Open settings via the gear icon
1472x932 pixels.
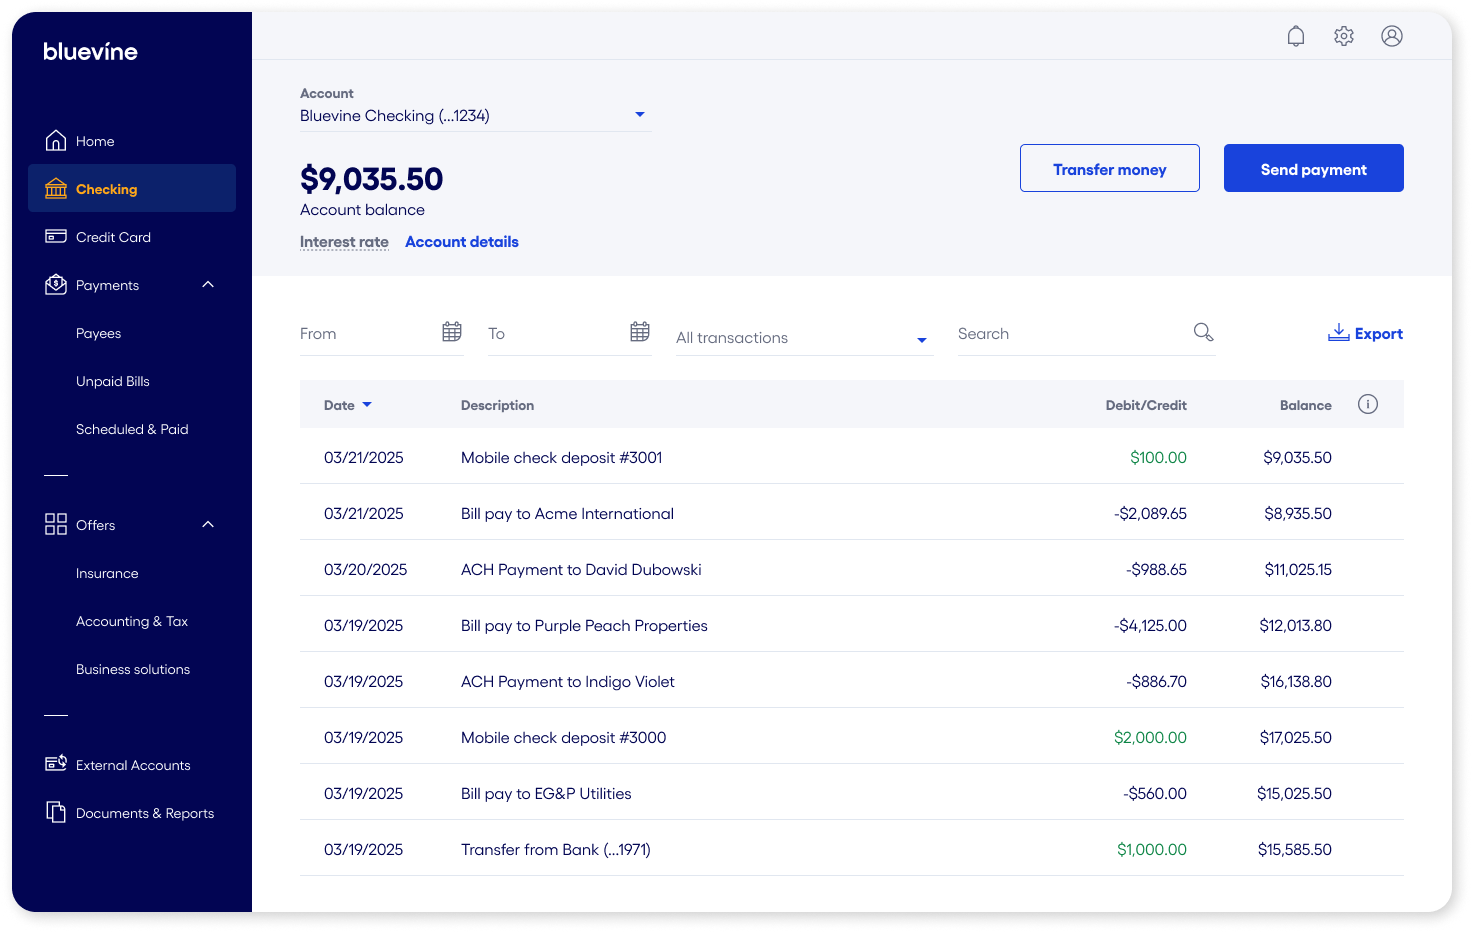[1343, 36]
